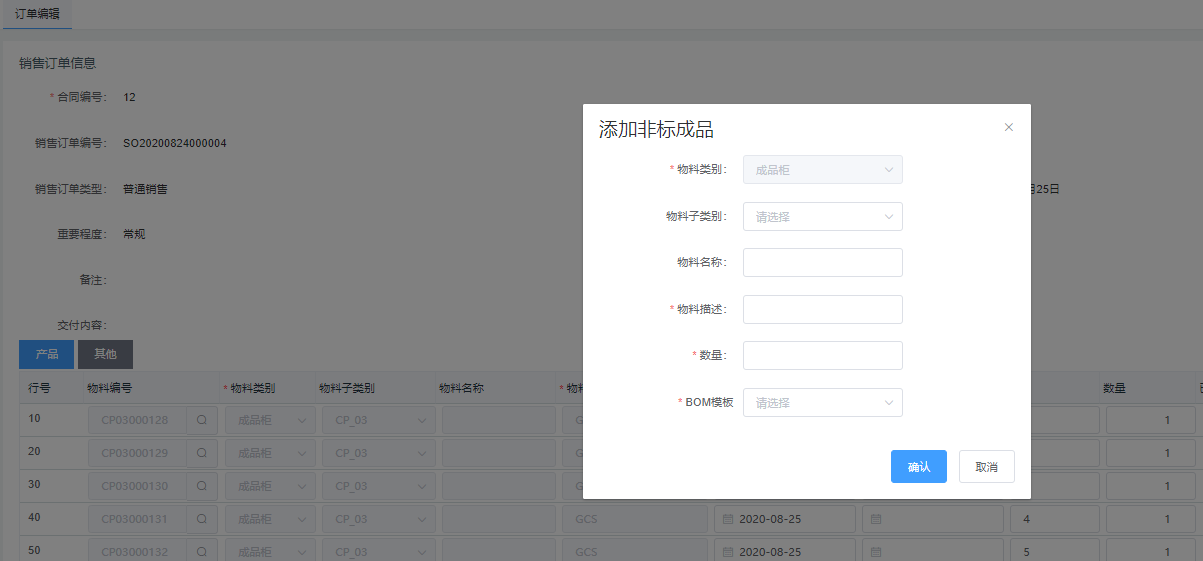Switch to the 其他 tab
Image resolution: width=1203 pixels, height=561 pixels.
(x=105, y=354)
